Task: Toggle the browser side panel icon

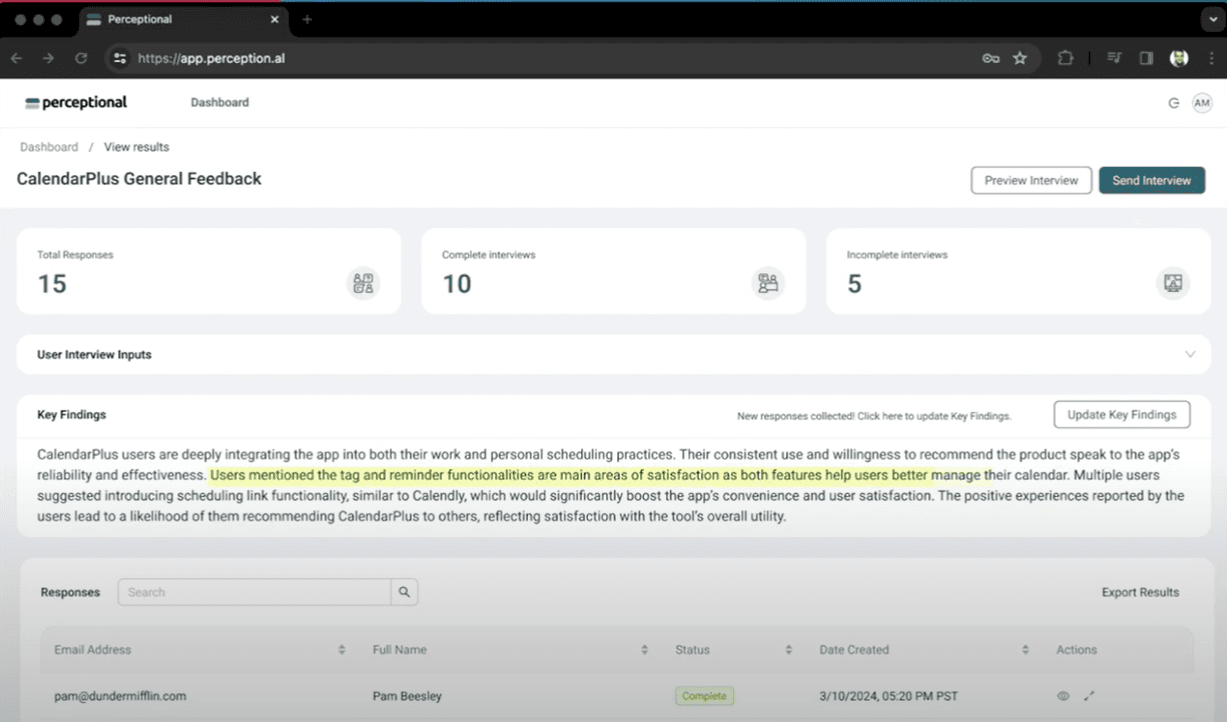Action: click(x=1146, y=59)
